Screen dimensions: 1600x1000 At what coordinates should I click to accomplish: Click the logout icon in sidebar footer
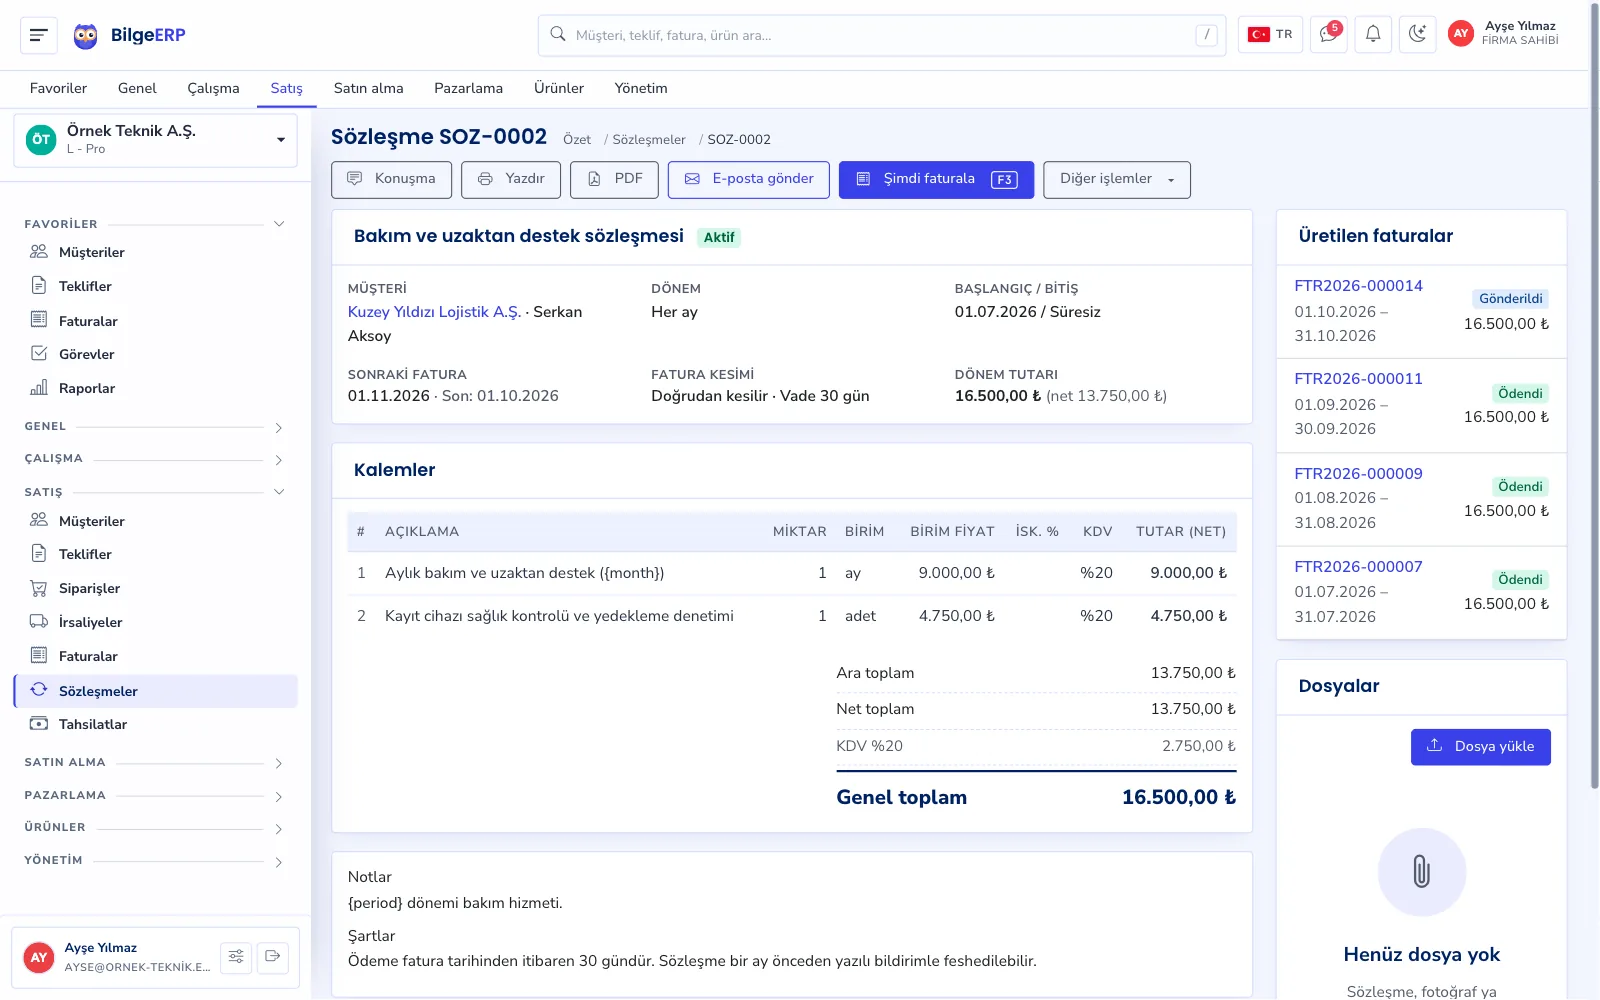click(x=273, y=957)
